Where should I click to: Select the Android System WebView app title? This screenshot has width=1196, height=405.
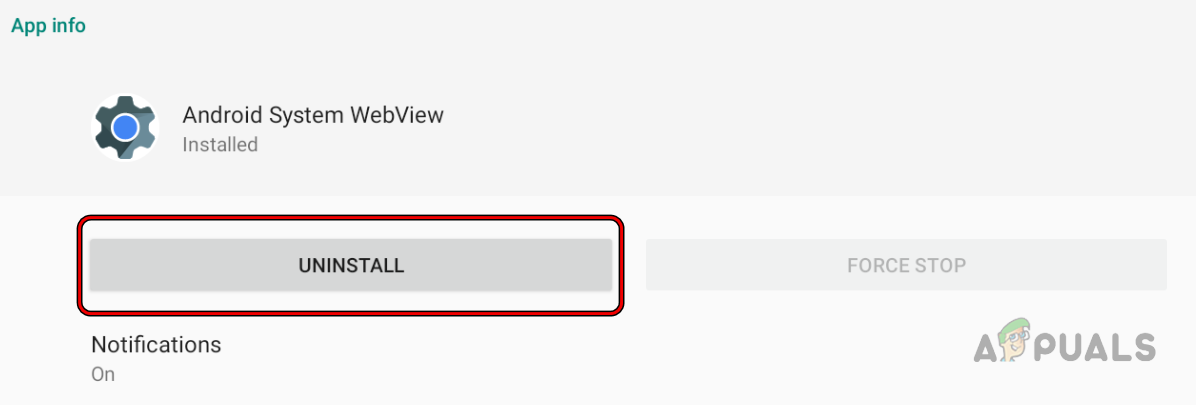(x=313, y=115)
